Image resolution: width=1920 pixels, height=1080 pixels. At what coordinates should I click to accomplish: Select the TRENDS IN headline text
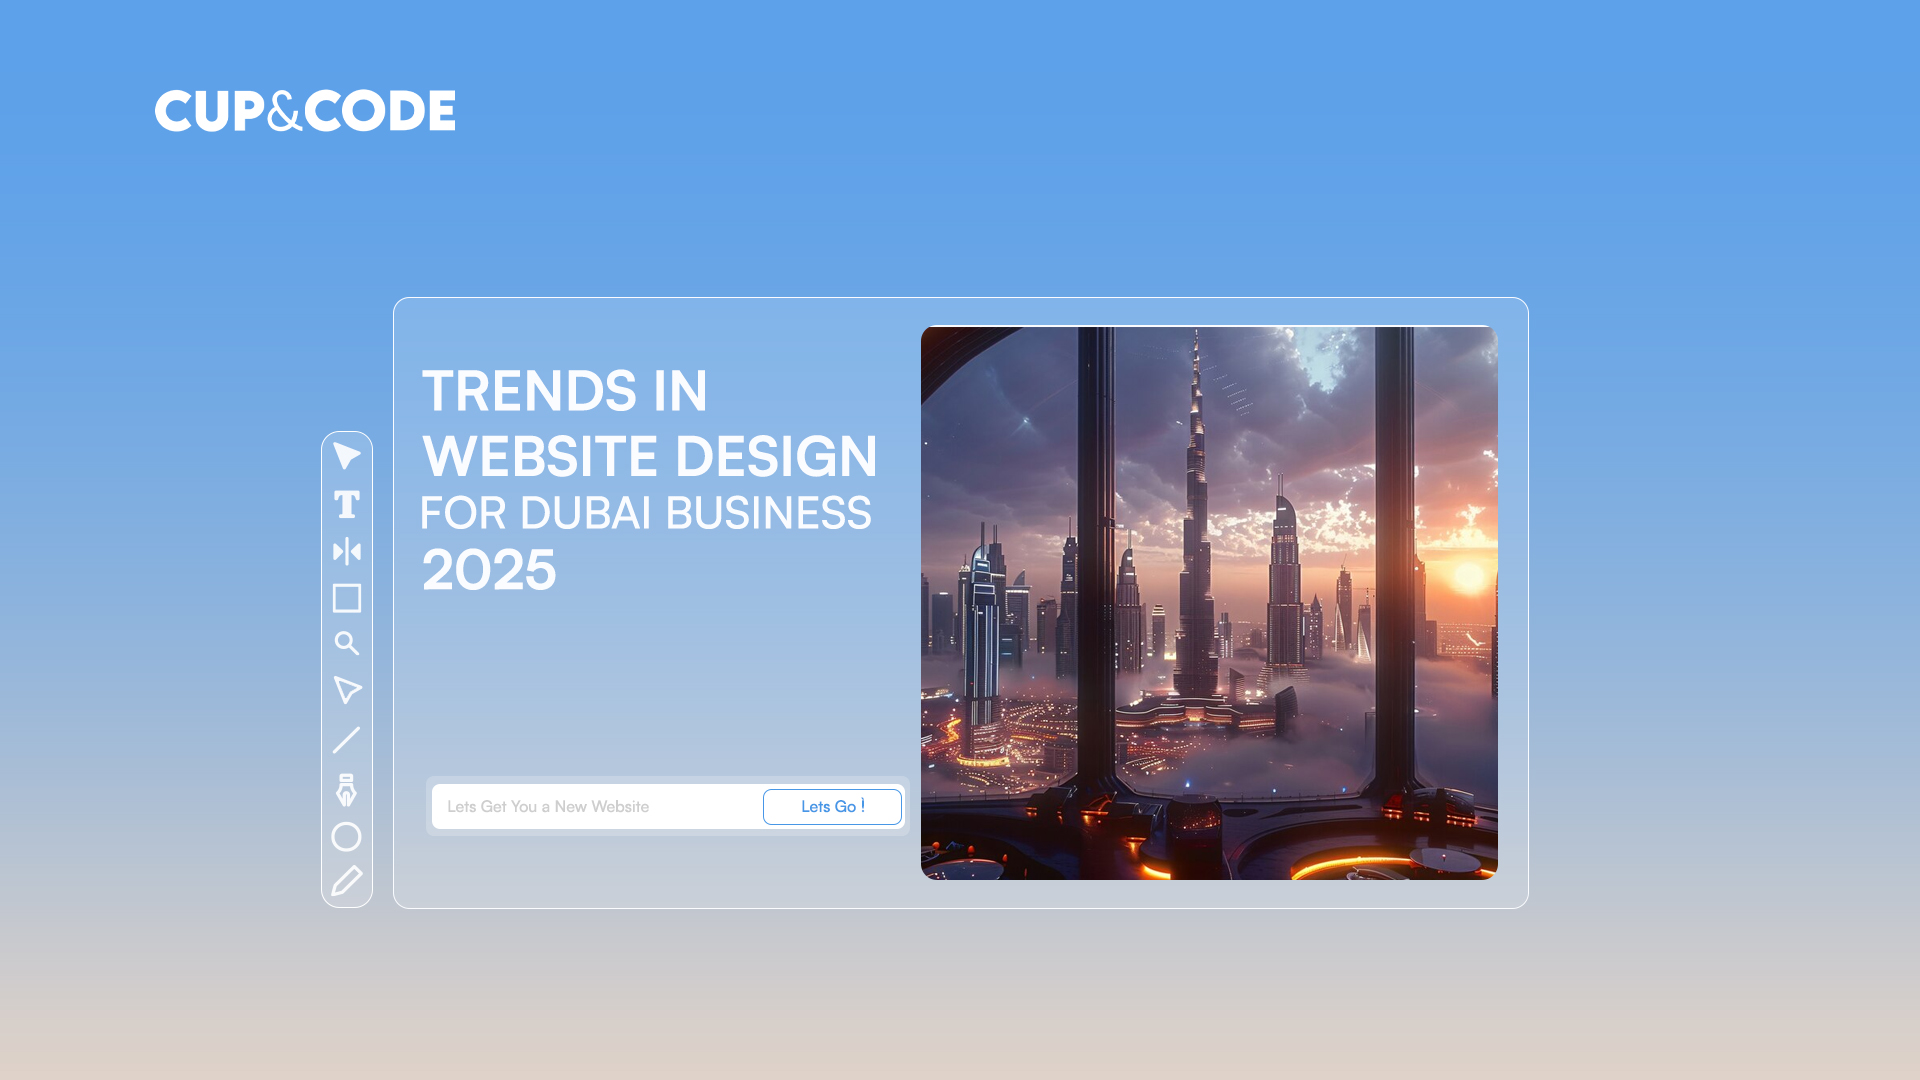566,391
